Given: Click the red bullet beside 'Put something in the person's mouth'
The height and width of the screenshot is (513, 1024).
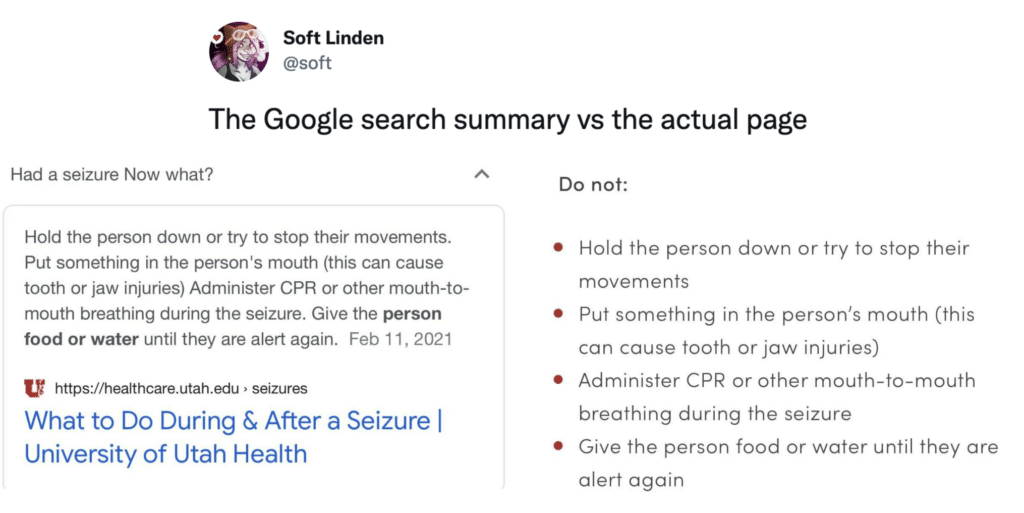Looking at the screenshot, I should (x=558, y=314).
